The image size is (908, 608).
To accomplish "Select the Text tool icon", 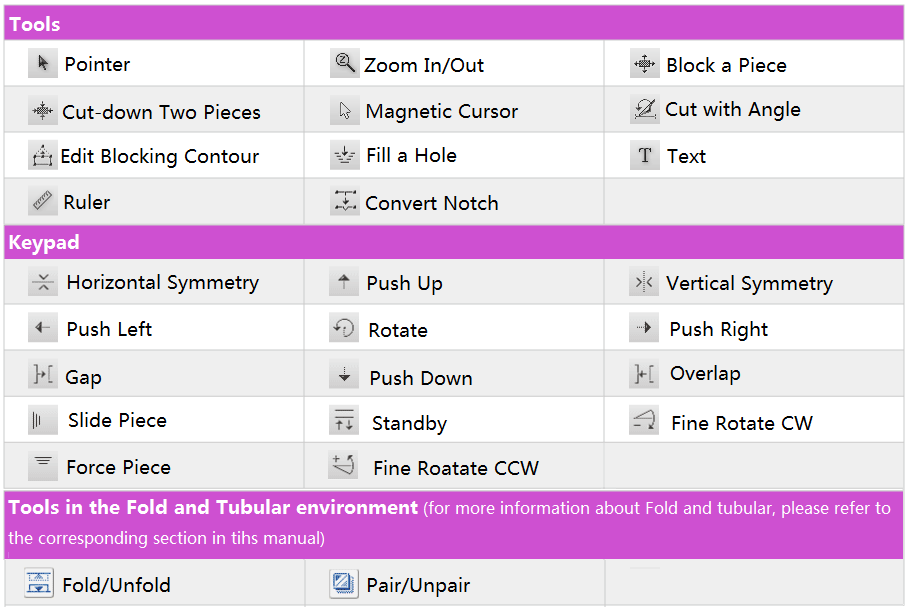I will (x=645, y=156).
